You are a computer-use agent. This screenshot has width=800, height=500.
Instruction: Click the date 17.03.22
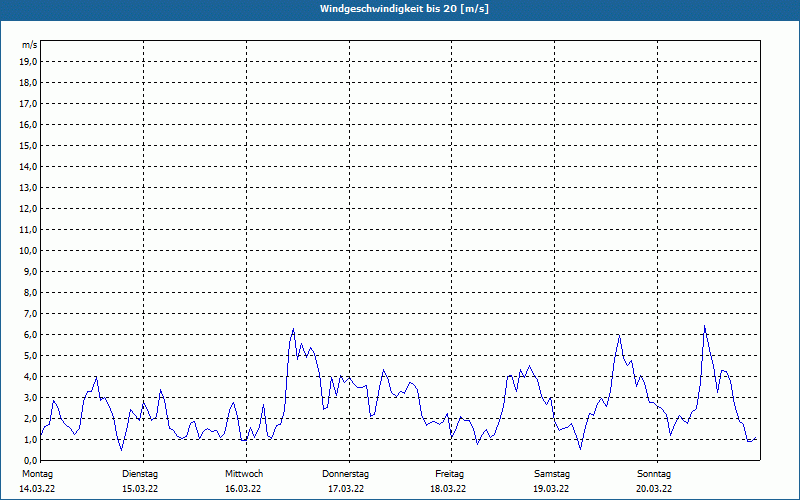coord(346,489)
